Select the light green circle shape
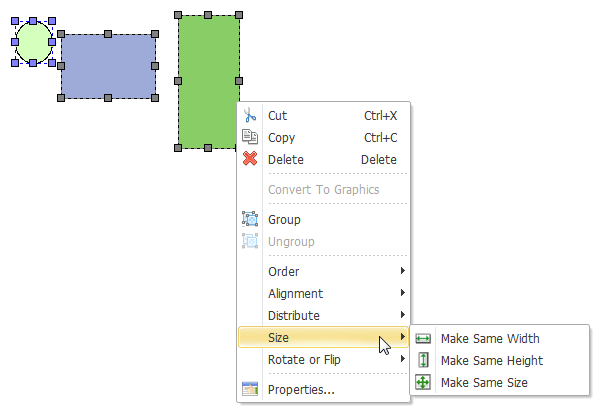This screenshot has width=594, height=407. coord(34,42)
